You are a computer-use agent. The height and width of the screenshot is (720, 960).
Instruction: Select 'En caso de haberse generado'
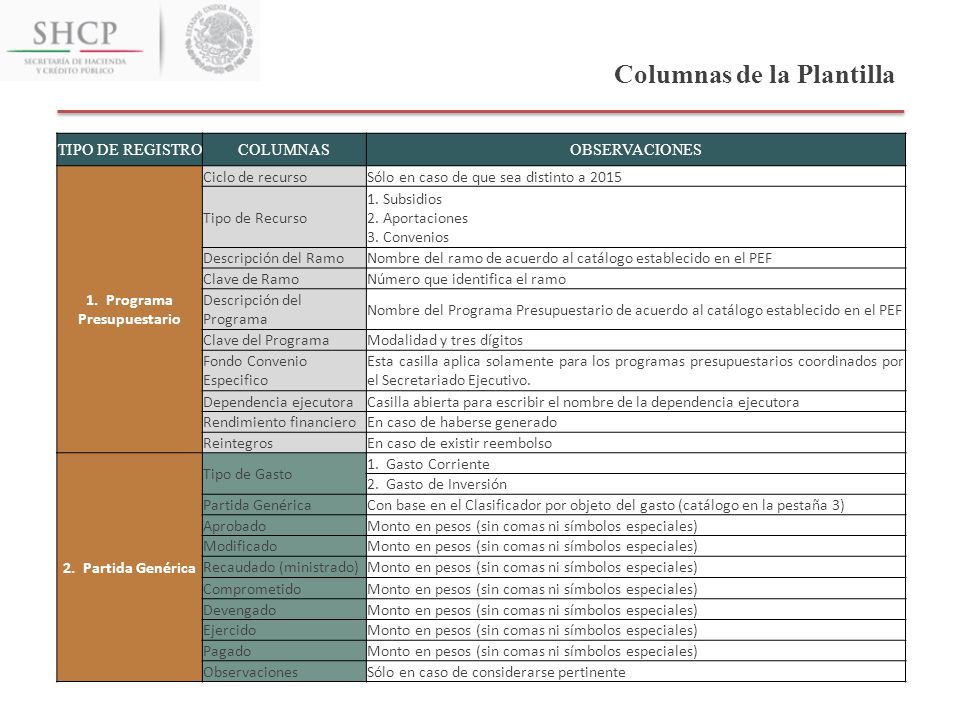tap(462, 422)
